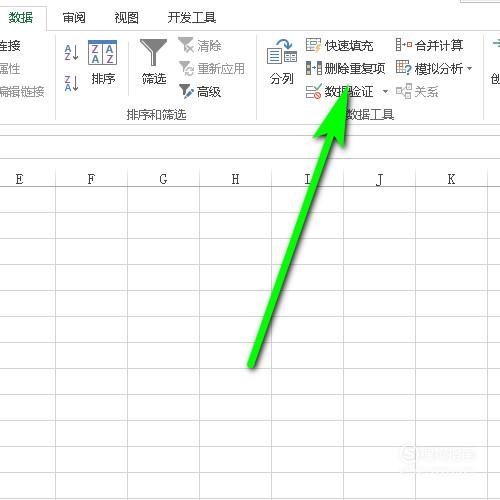The image size is (500, 500).
Task: Expand the 模拟分析 dropdown arrow
Action: click(469, 69)
